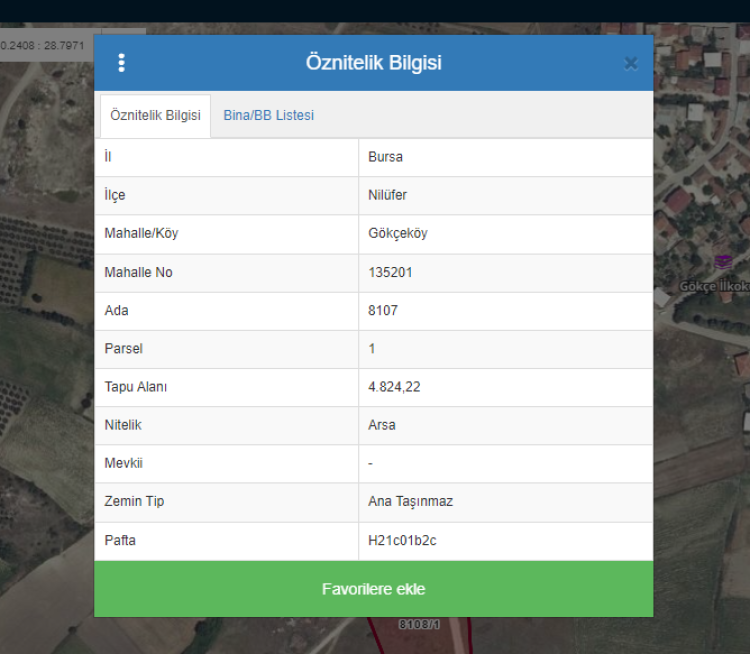This screenshot has height=654, width=750.
Task: Click the Tapu Alanı value 4.824,22
Action: tap(394, 387)
